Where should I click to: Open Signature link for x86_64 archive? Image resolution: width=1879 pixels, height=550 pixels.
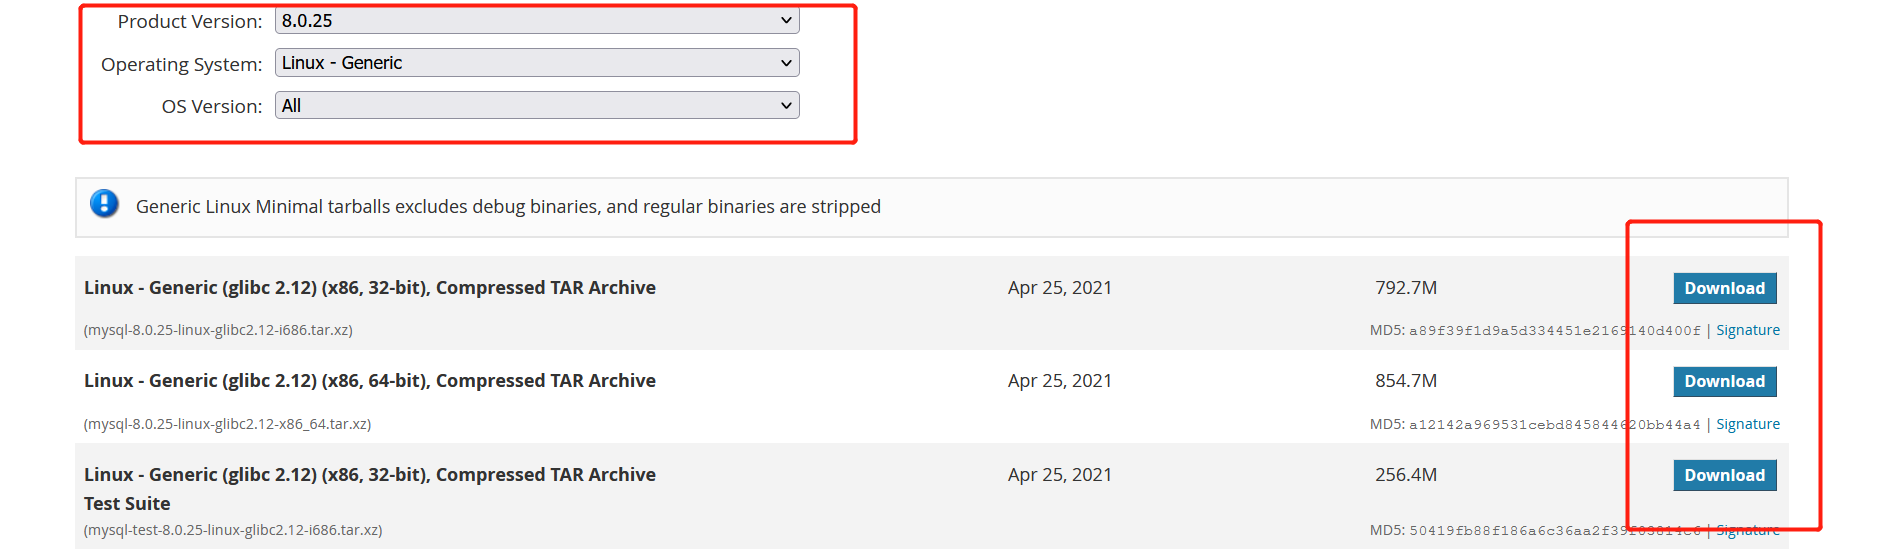[x=1747, y=424]
